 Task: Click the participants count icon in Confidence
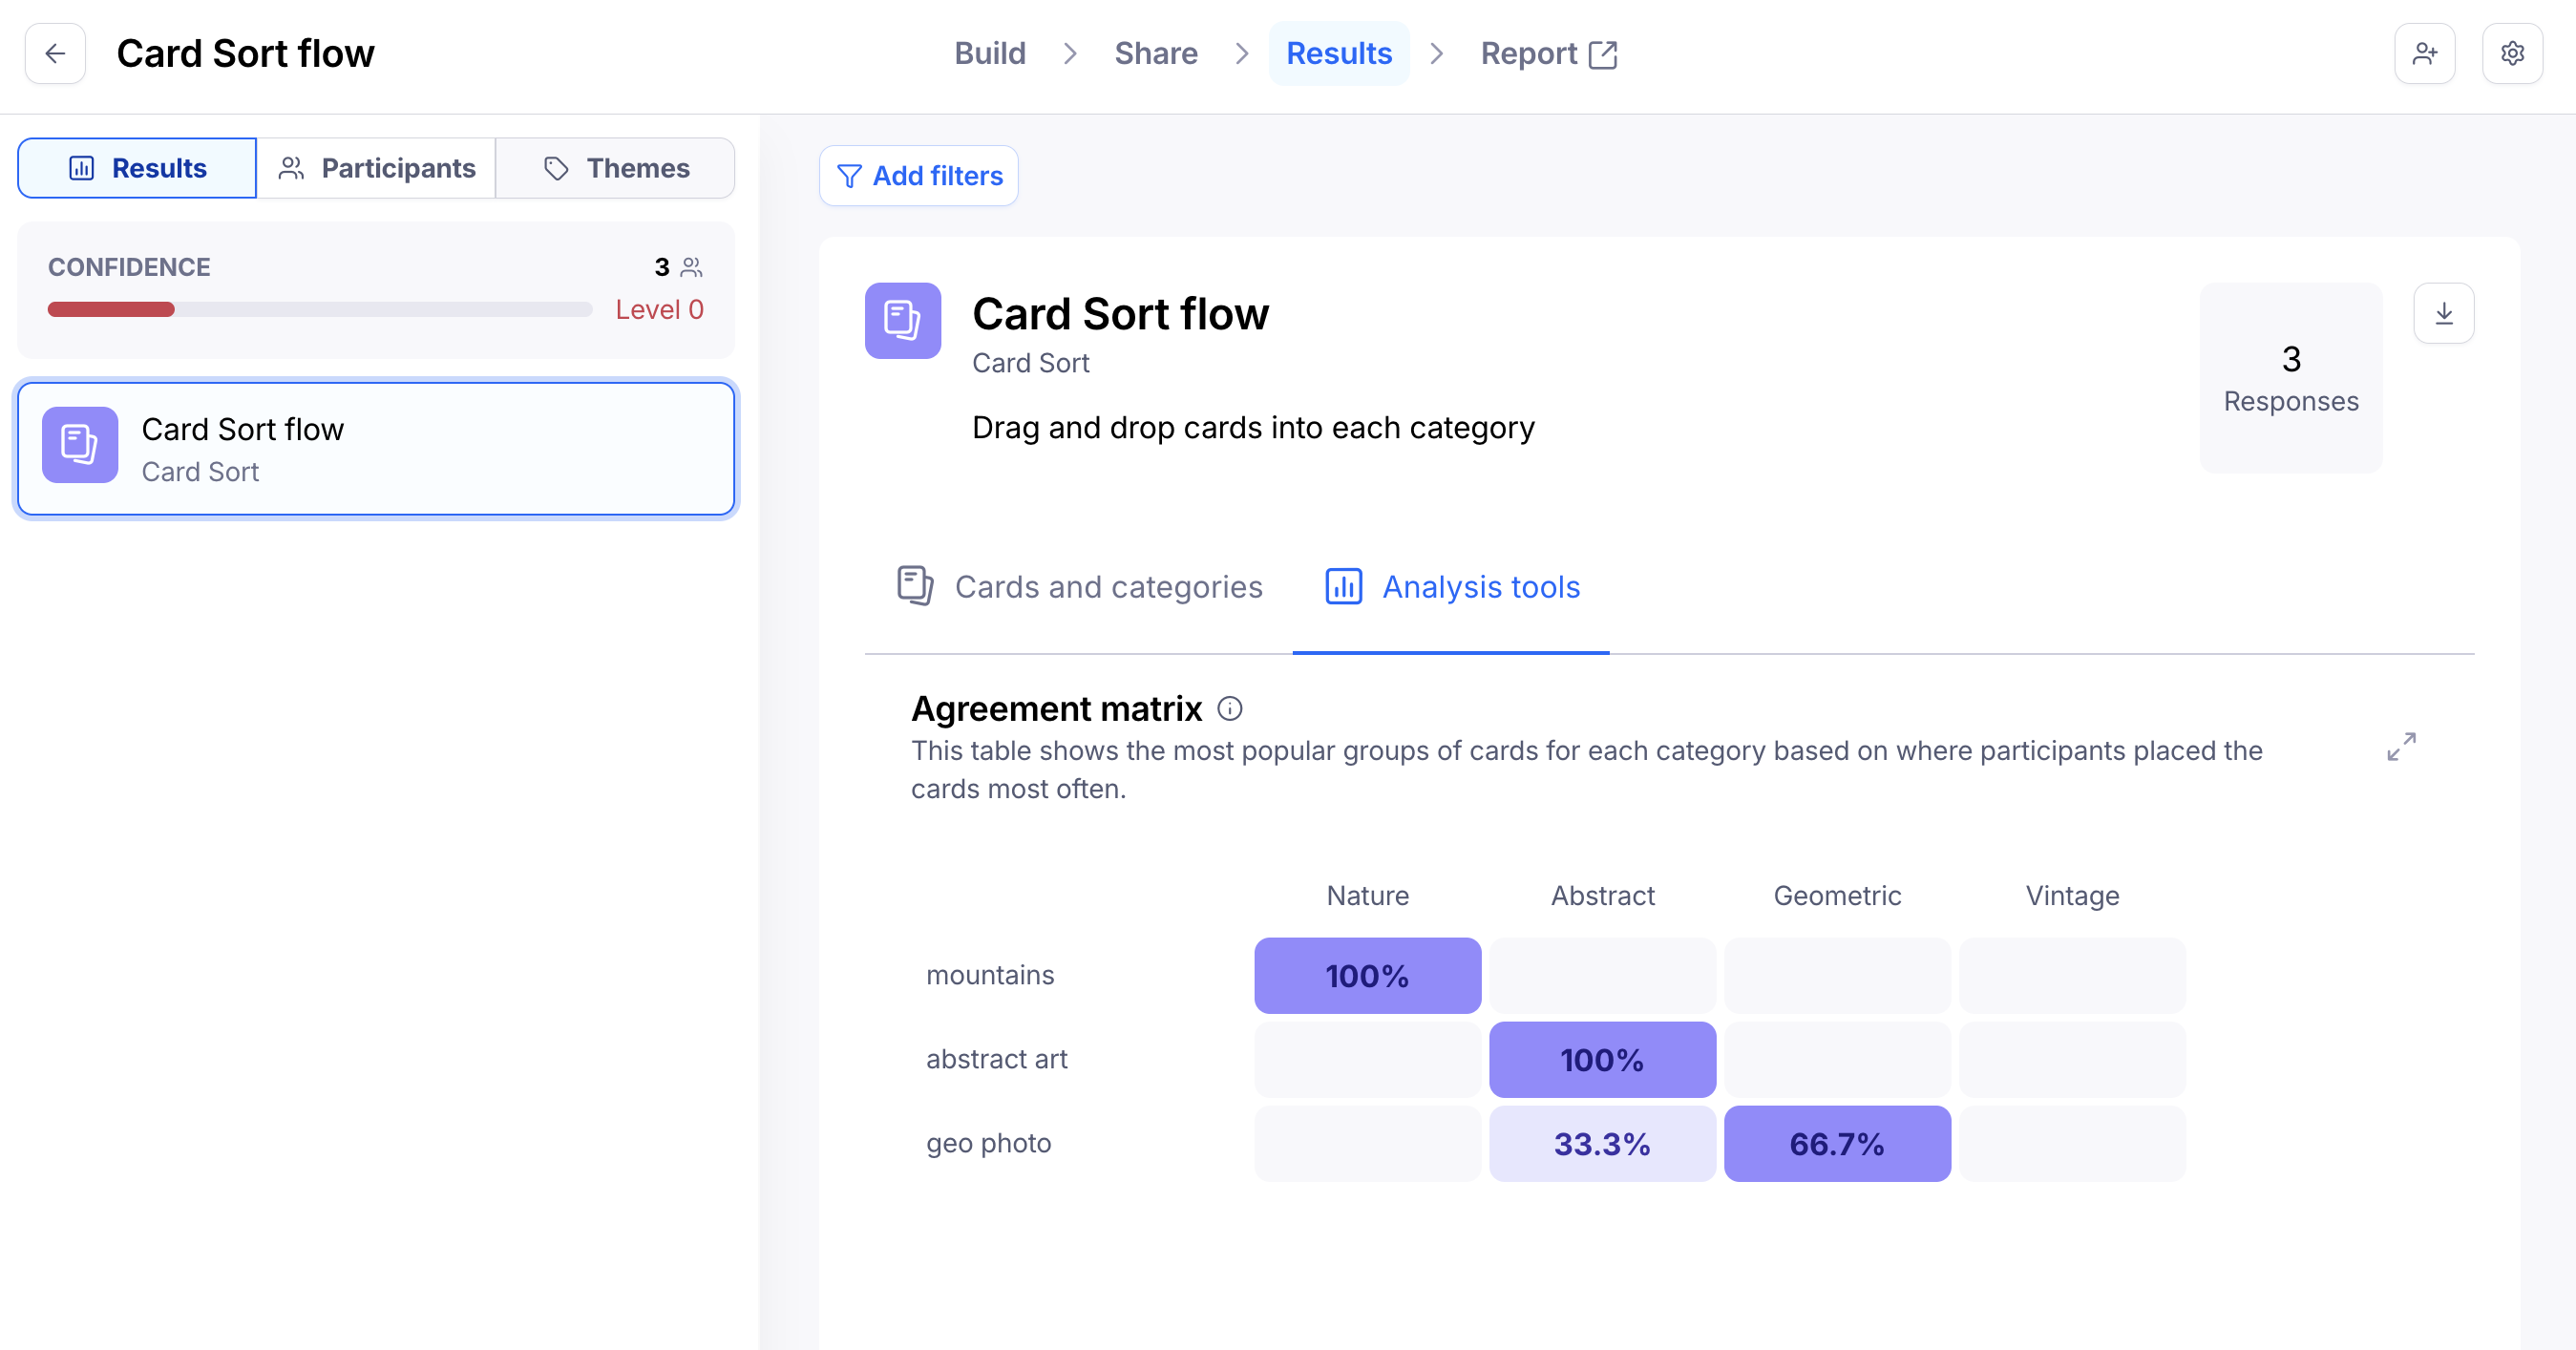tap(692, 267)
